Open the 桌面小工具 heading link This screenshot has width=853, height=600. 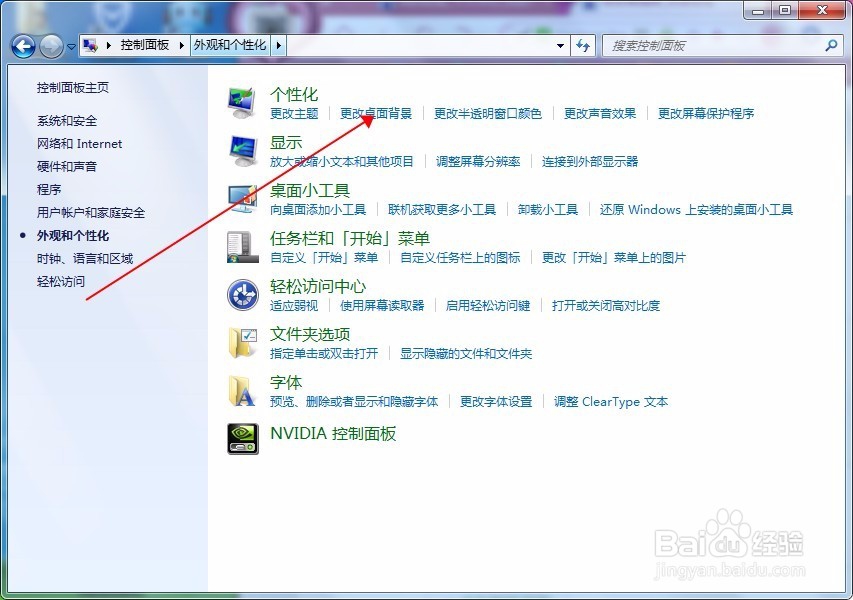click(310, 190)
